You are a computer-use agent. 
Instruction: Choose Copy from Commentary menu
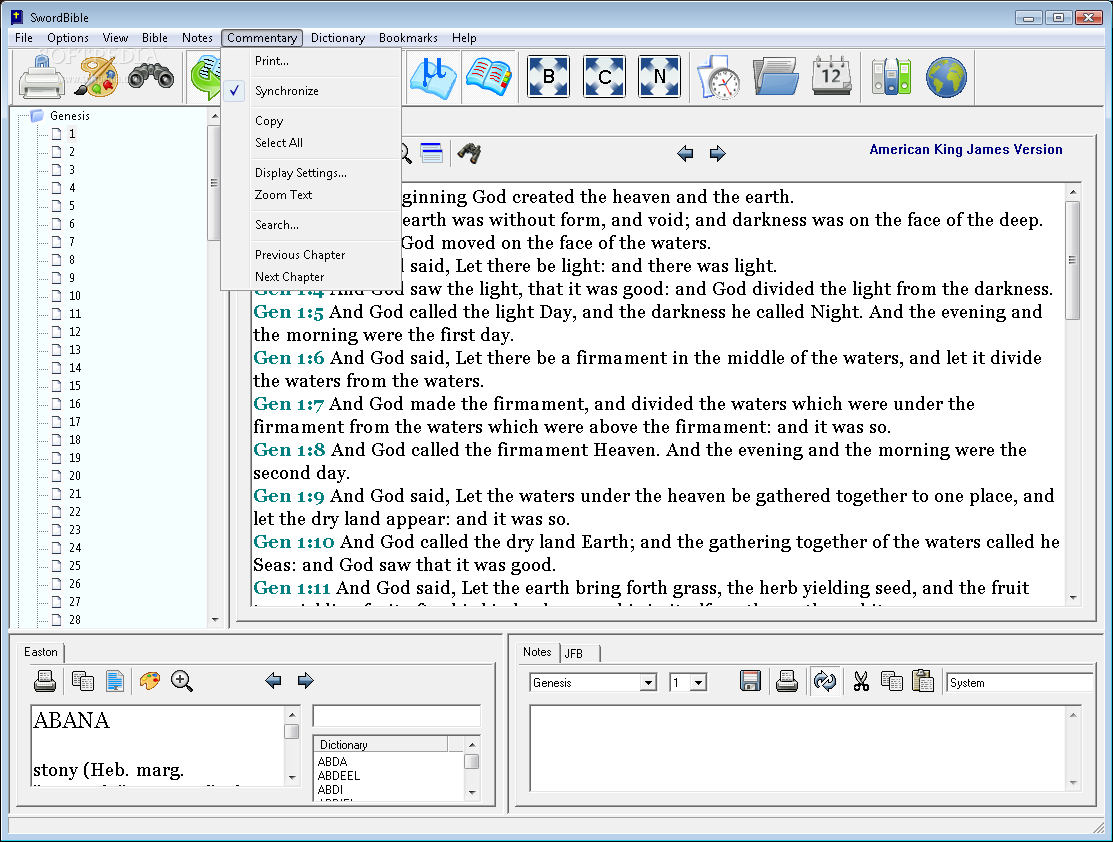pos(312,121)
